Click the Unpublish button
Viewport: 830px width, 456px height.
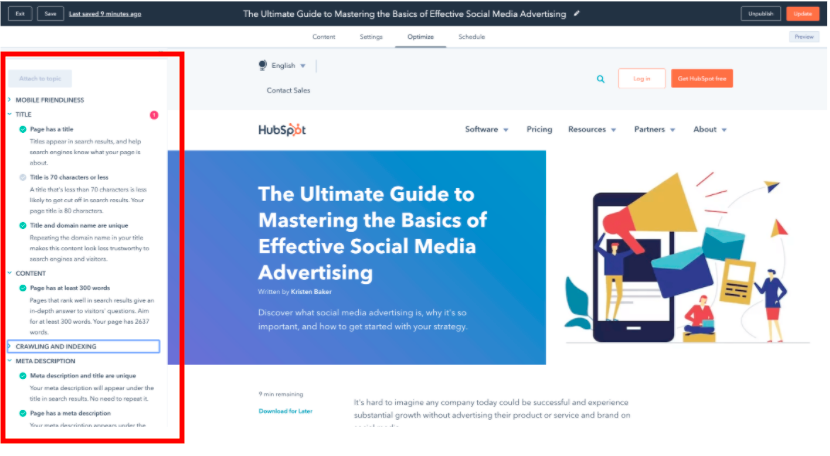click(x=761, y=14)
